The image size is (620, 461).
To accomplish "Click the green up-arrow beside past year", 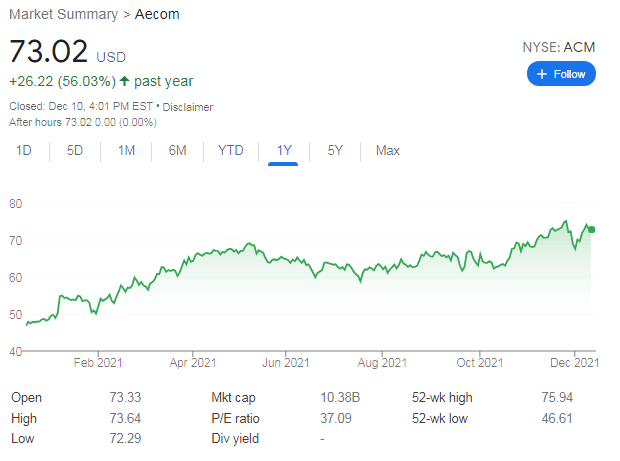I will click(x=125, y=81).
